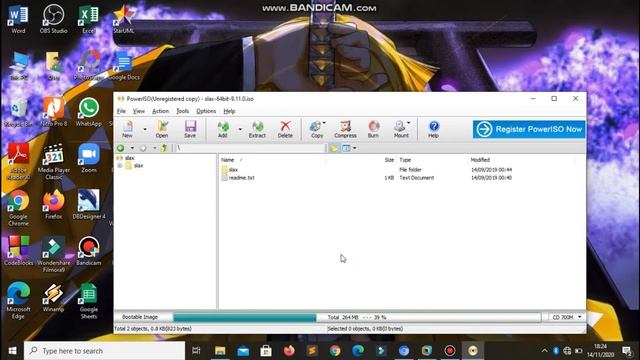This screenshot has height=360, width=640.
Task: Open the Add dropdown arrow
Action: point(240,129)
